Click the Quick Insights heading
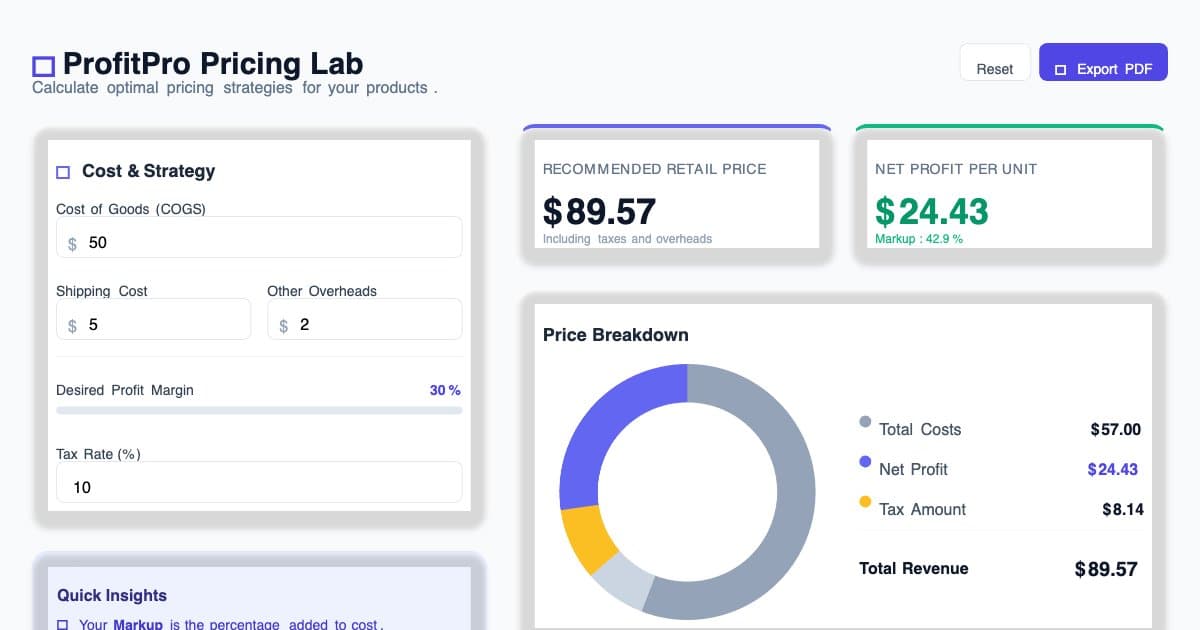Viewport: 1200px width, 630px height. coord(112,595)
